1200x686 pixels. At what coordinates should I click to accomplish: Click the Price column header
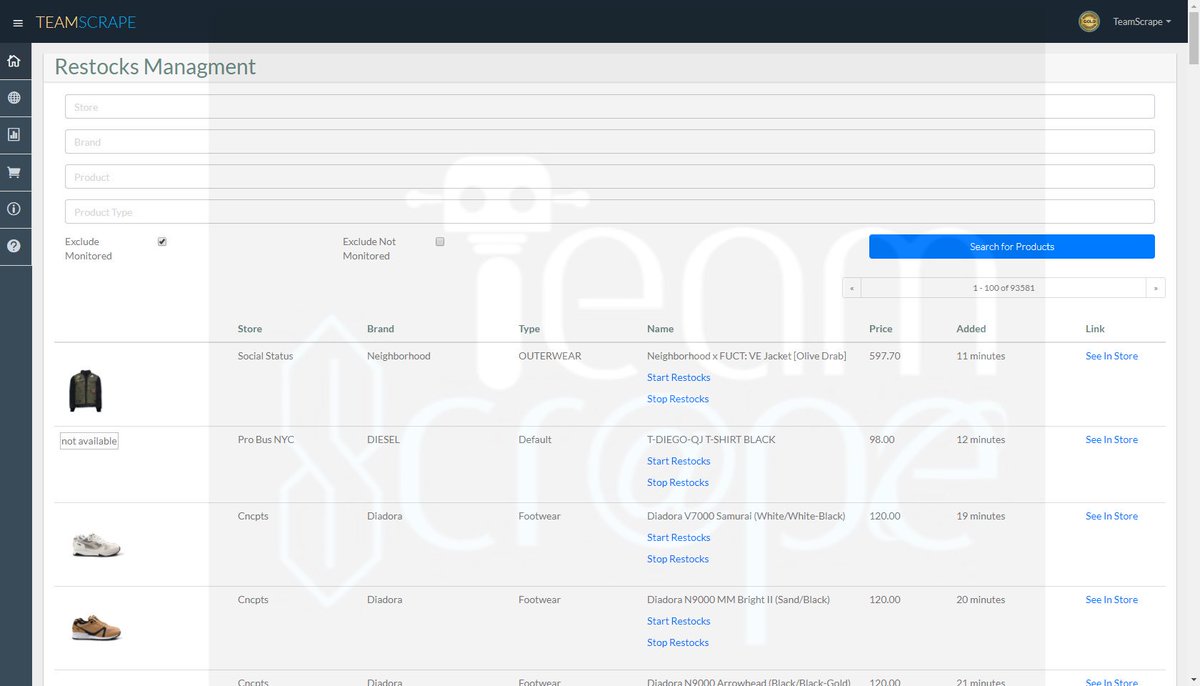881,329
